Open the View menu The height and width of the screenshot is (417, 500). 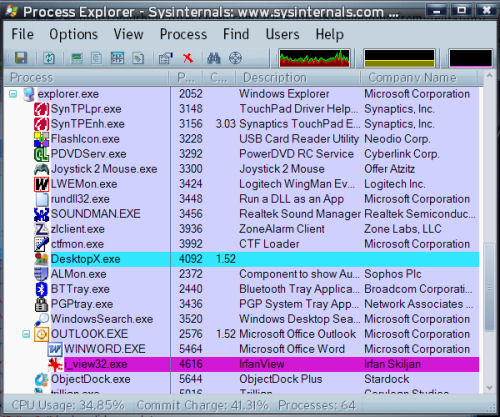point(128,34)
